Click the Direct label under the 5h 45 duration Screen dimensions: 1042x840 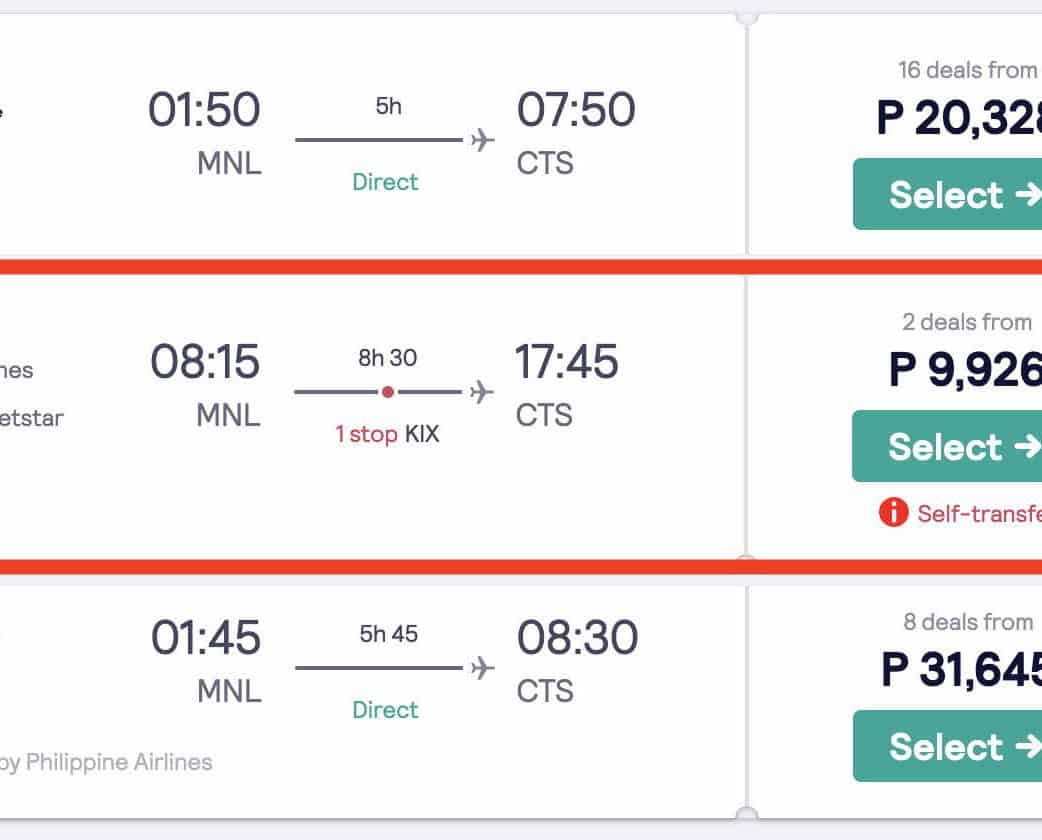tap(385, 710)
